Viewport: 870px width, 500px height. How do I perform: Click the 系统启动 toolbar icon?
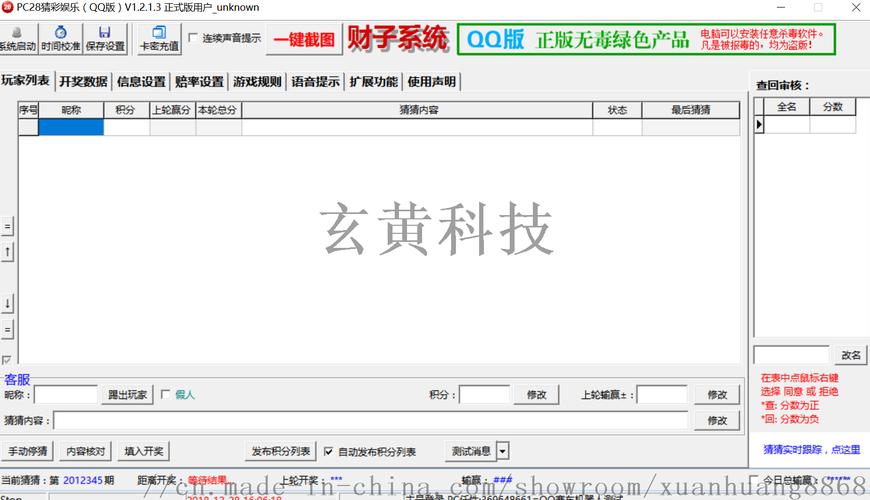coord(18,39)
